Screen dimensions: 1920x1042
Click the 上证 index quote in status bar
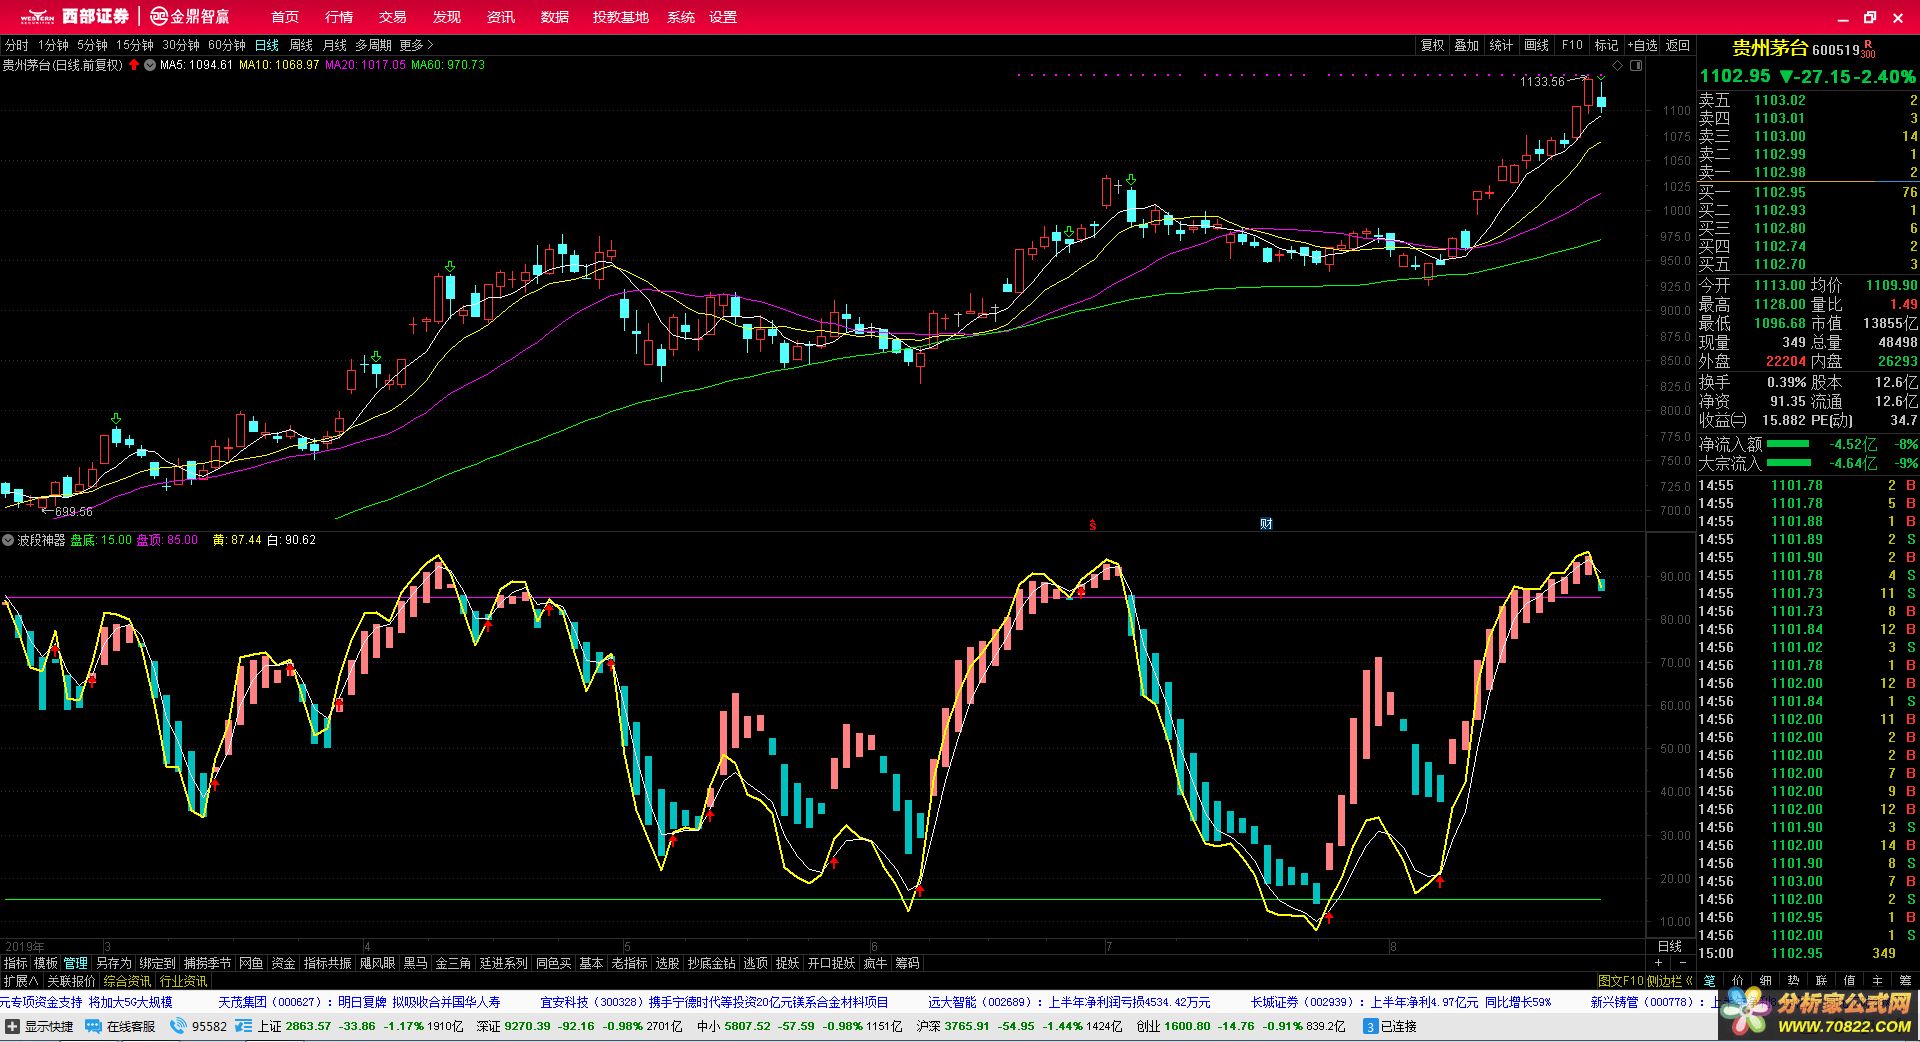tap(360, 1026)
